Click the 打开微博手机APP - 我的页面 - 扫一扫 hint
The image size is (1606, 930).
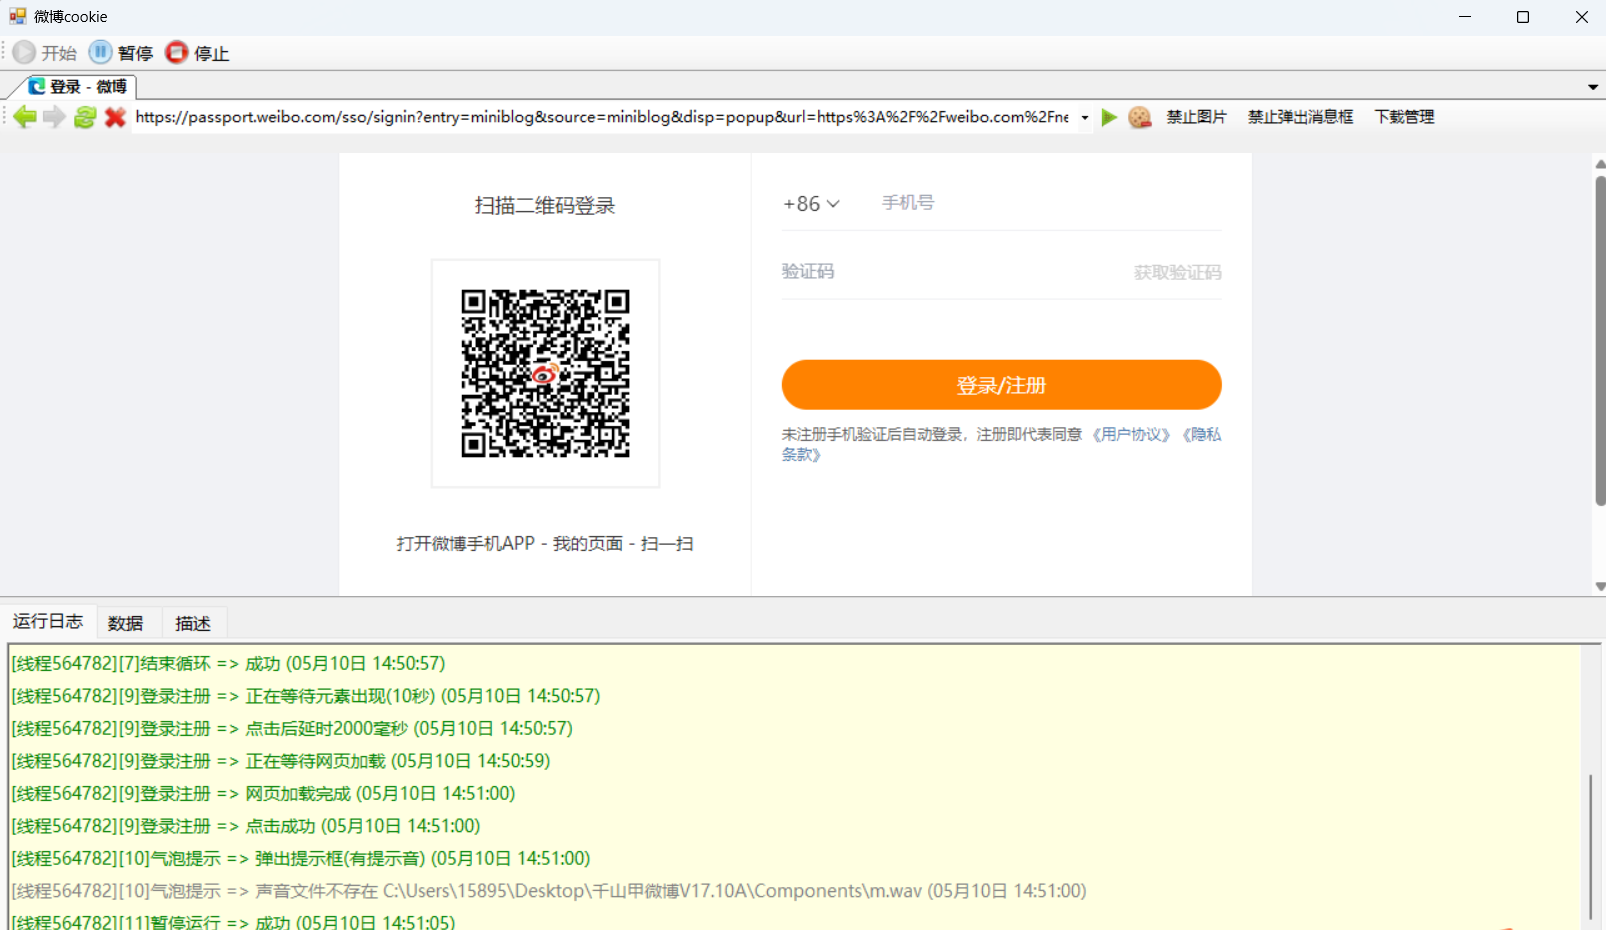click(x=545, y=544)
